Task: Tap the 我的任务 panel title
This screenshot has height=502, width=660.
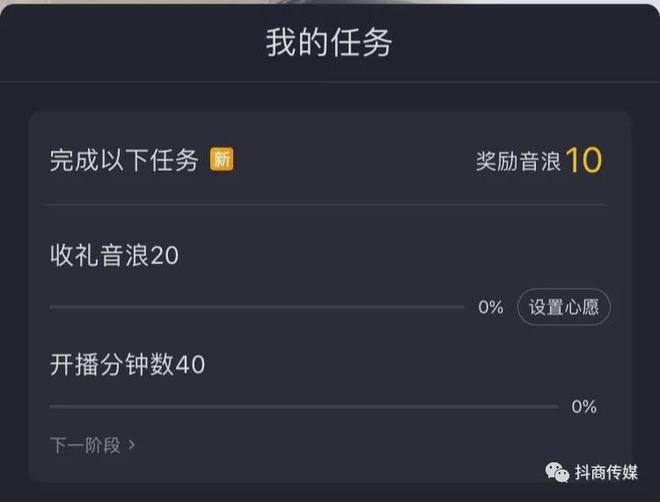Action: point(329,44)
